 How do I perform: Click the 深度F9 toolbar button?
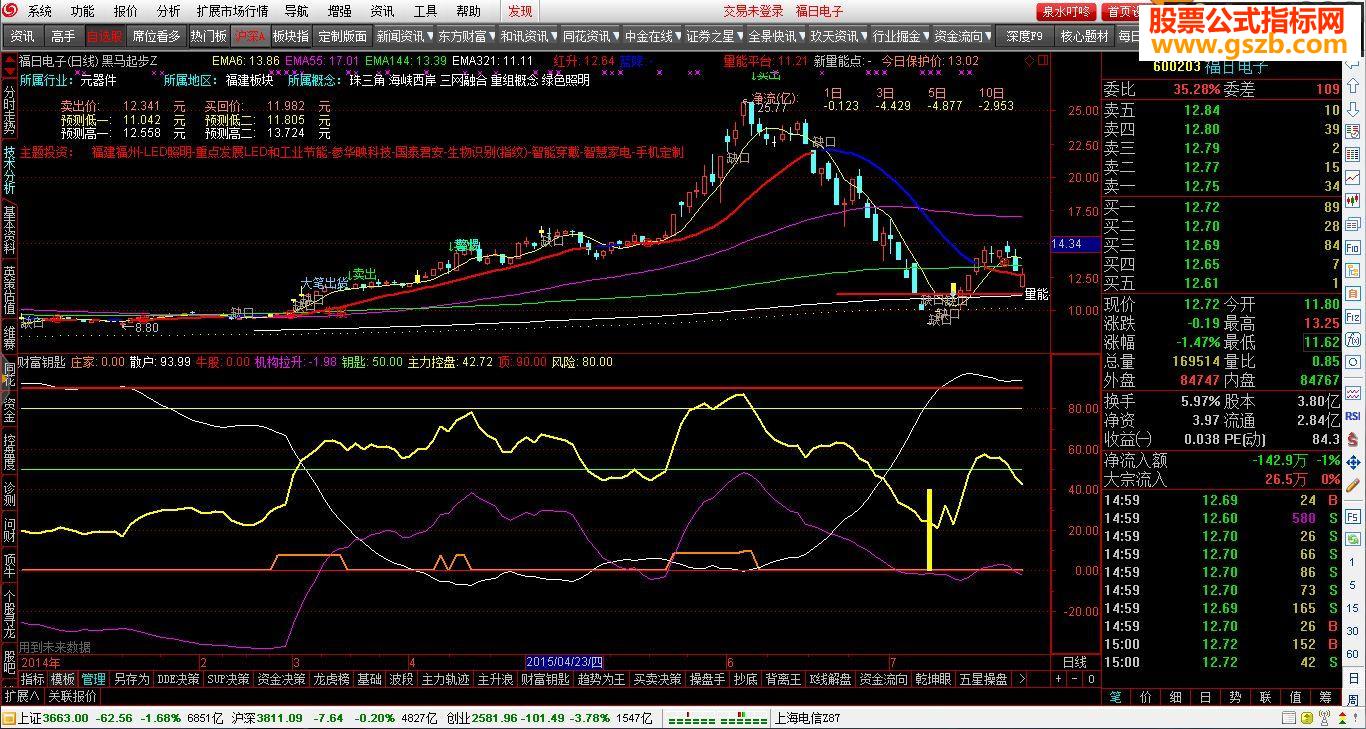click(x=1024, y=36)
